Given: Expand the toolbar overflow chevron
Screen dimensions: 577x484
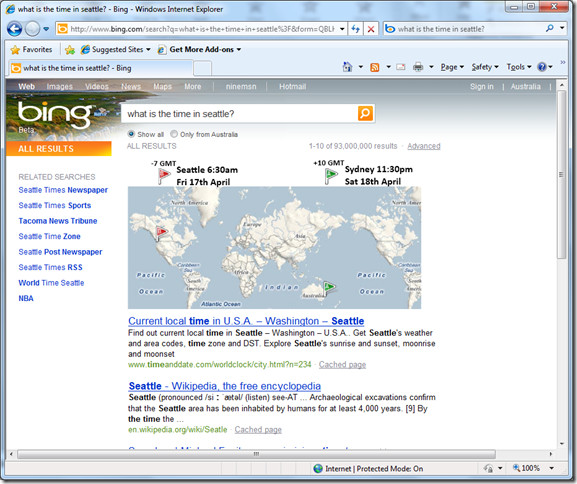Looking at the screenshot, I should click(x=563, y=63).
